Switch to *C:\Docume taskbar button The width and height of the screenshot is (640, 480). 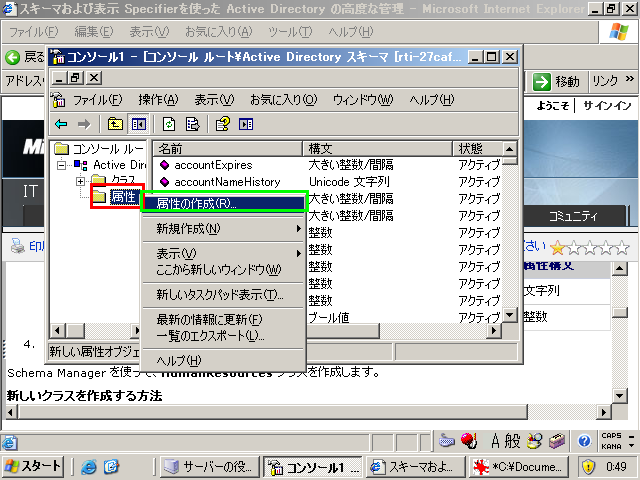(519, 466)
